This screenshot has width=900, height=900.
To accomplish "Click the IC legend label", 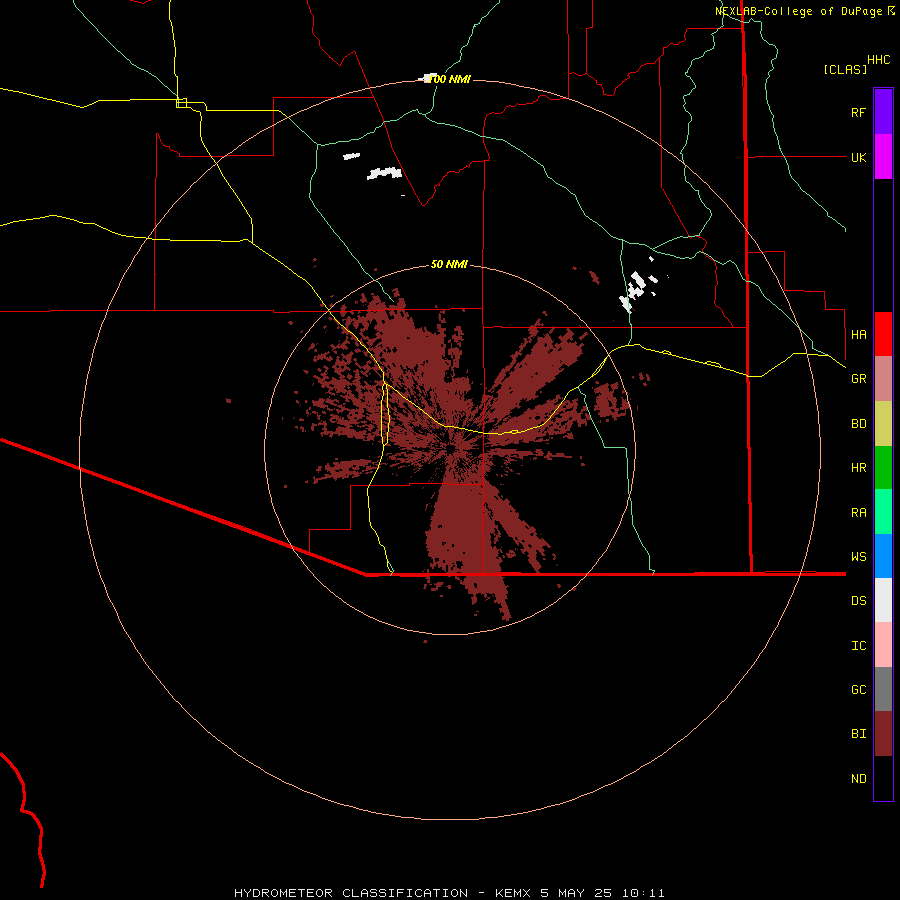I will pos(858,646).
